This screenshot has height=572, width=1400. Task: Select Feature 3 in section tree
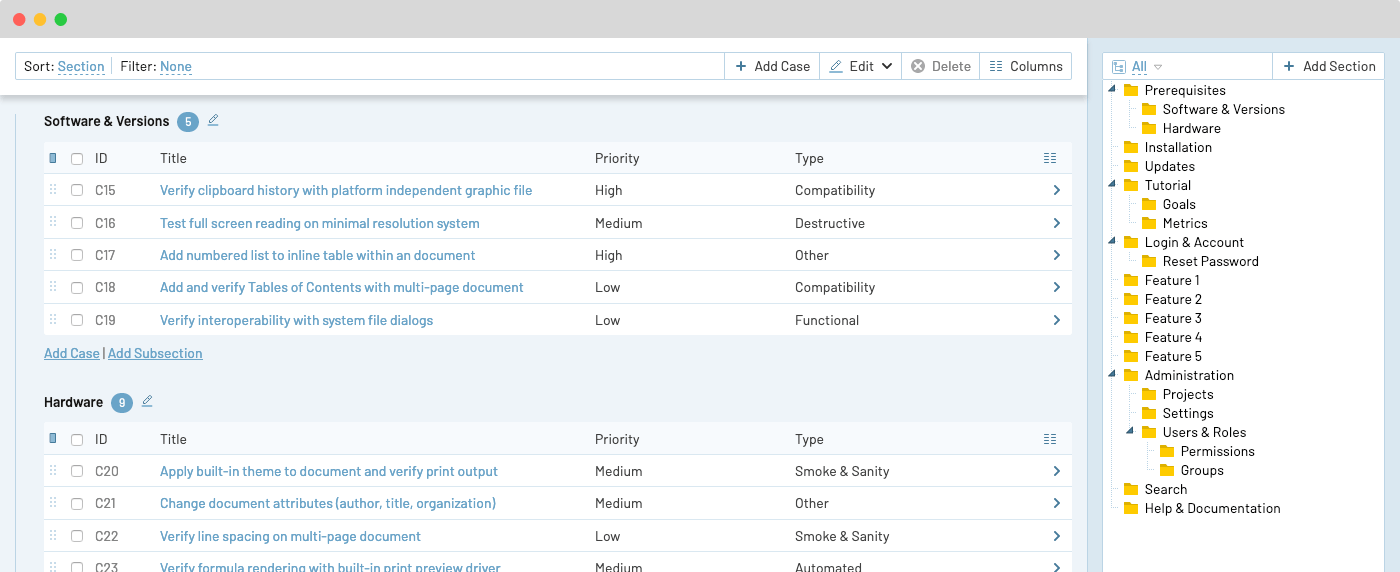tap(1173, 318)
